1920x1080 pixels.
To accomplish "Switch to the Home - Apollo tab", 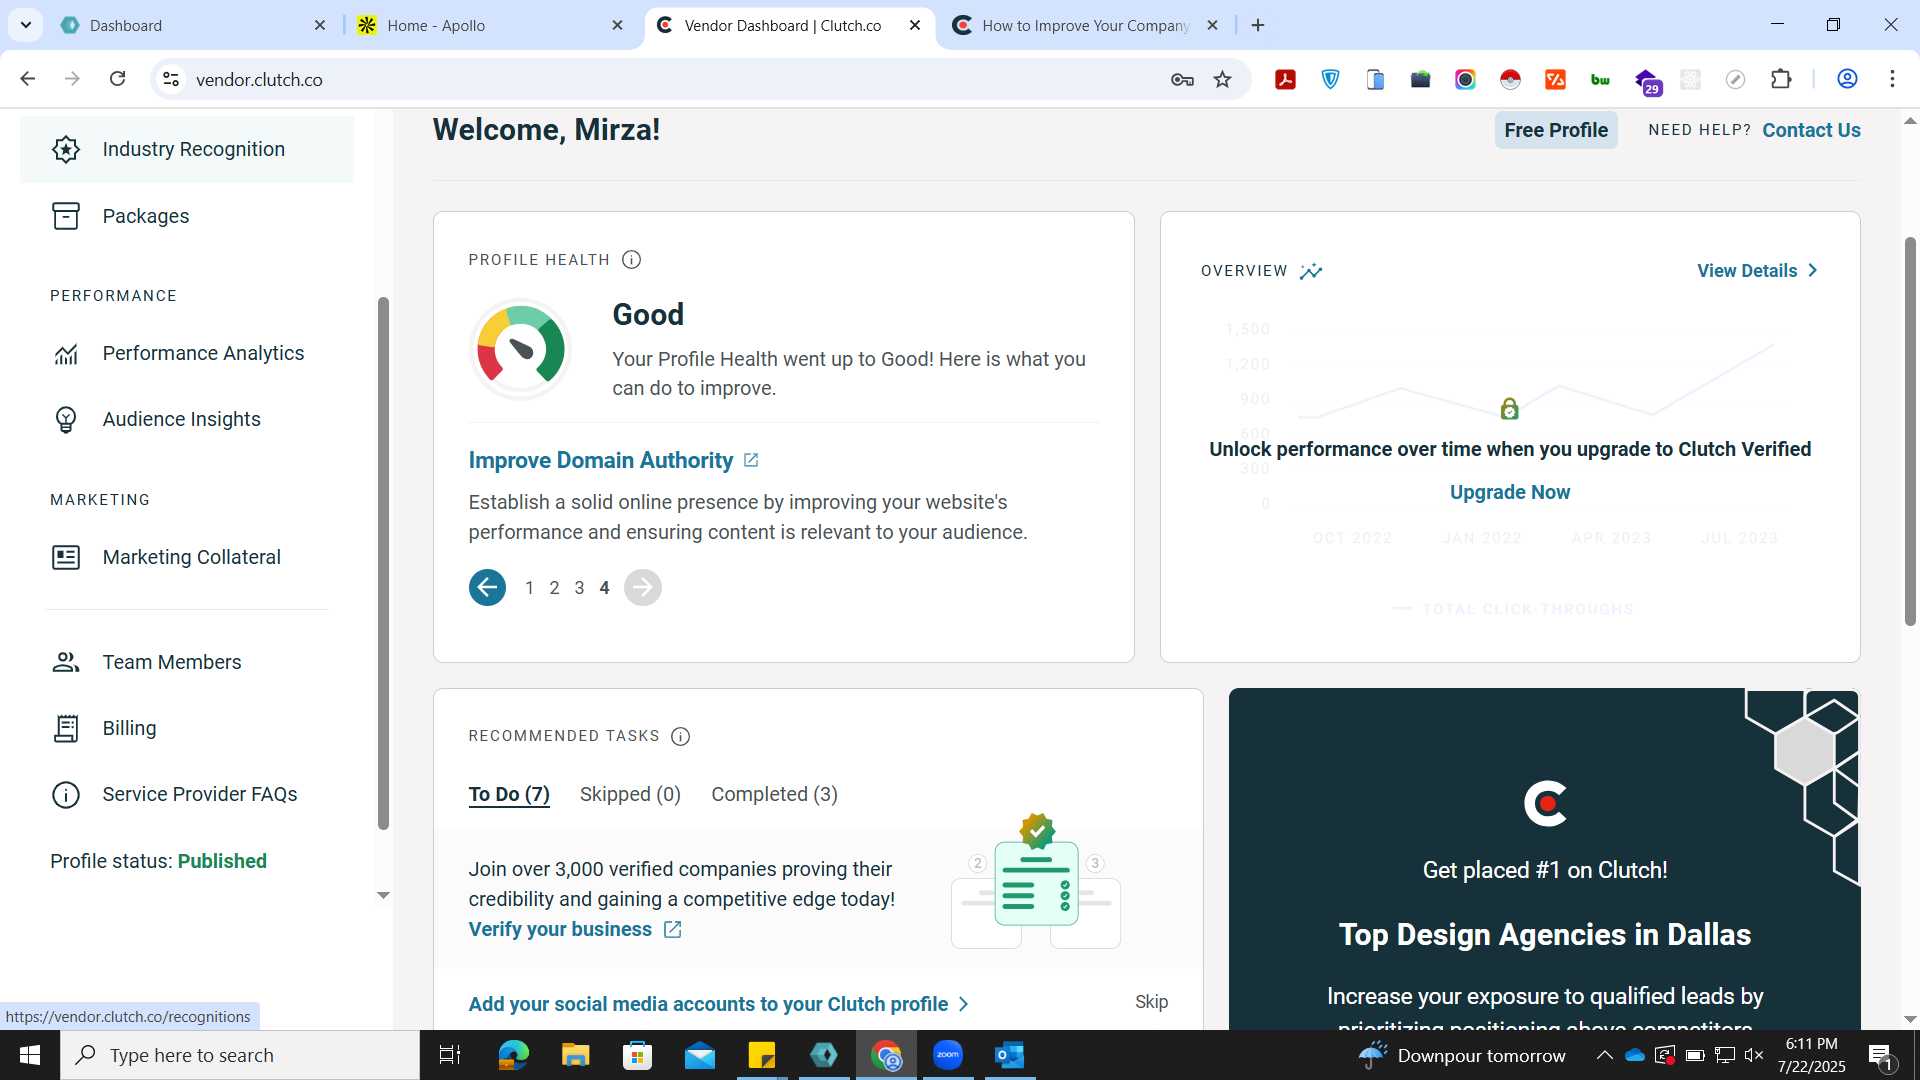I will (490, 25).
